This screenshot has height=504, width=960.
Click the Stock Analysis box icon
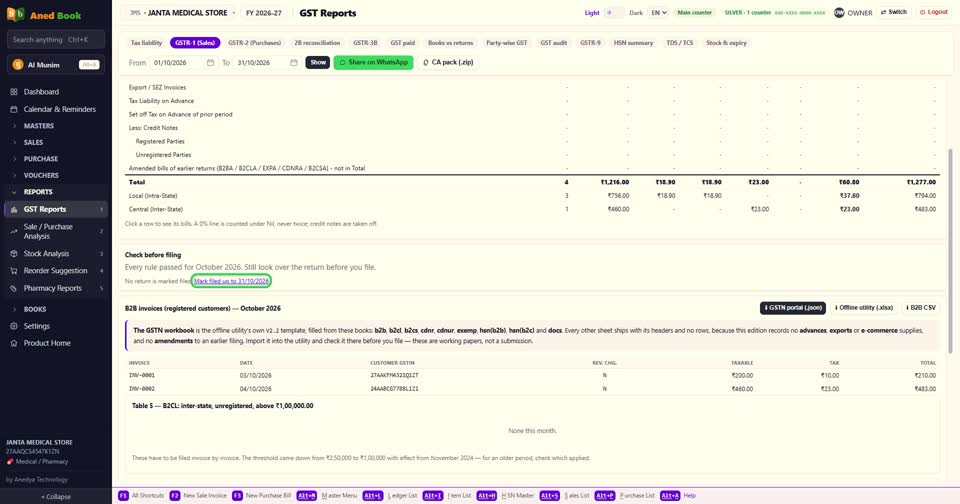(x=13, y=254)
